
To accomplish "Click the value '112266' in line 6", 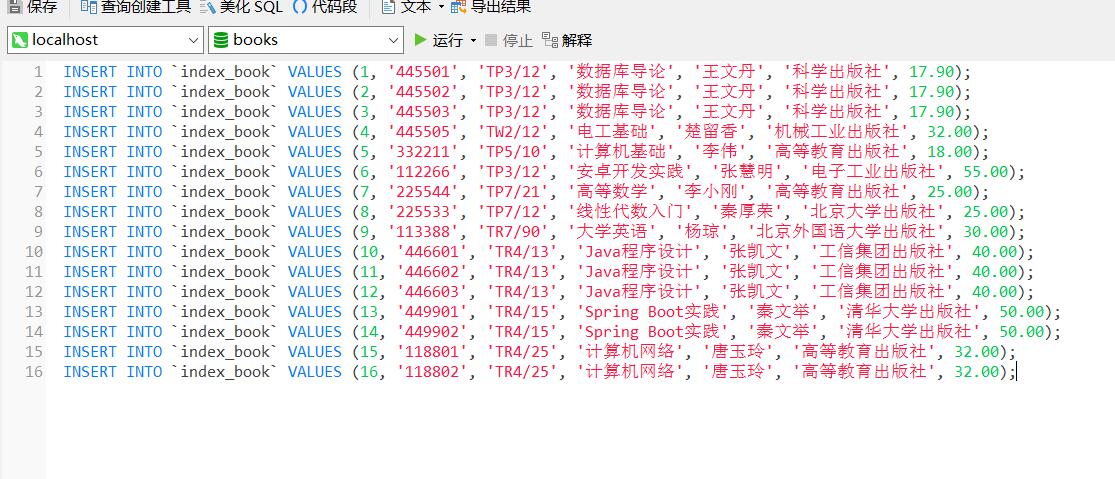I will click(x=424, y=171).
